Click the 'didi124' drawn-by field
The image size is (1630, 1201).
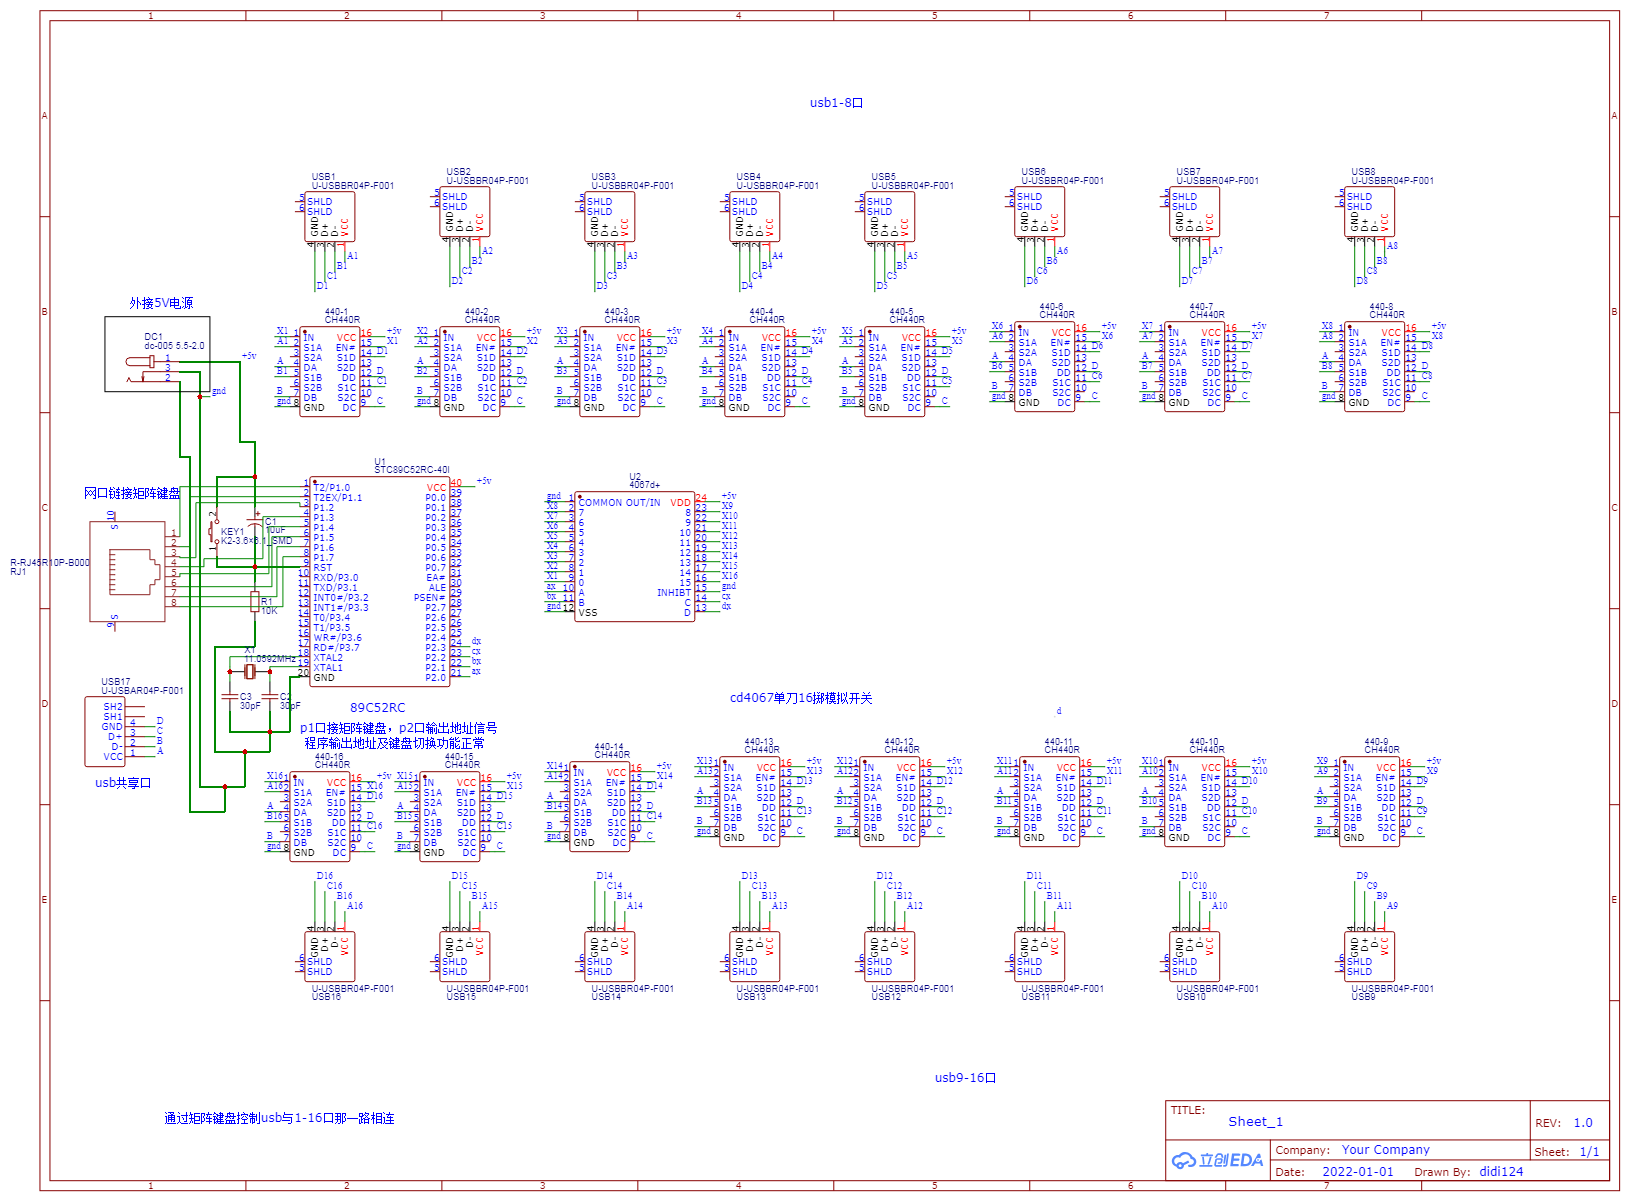[x=1502, y=1172]
